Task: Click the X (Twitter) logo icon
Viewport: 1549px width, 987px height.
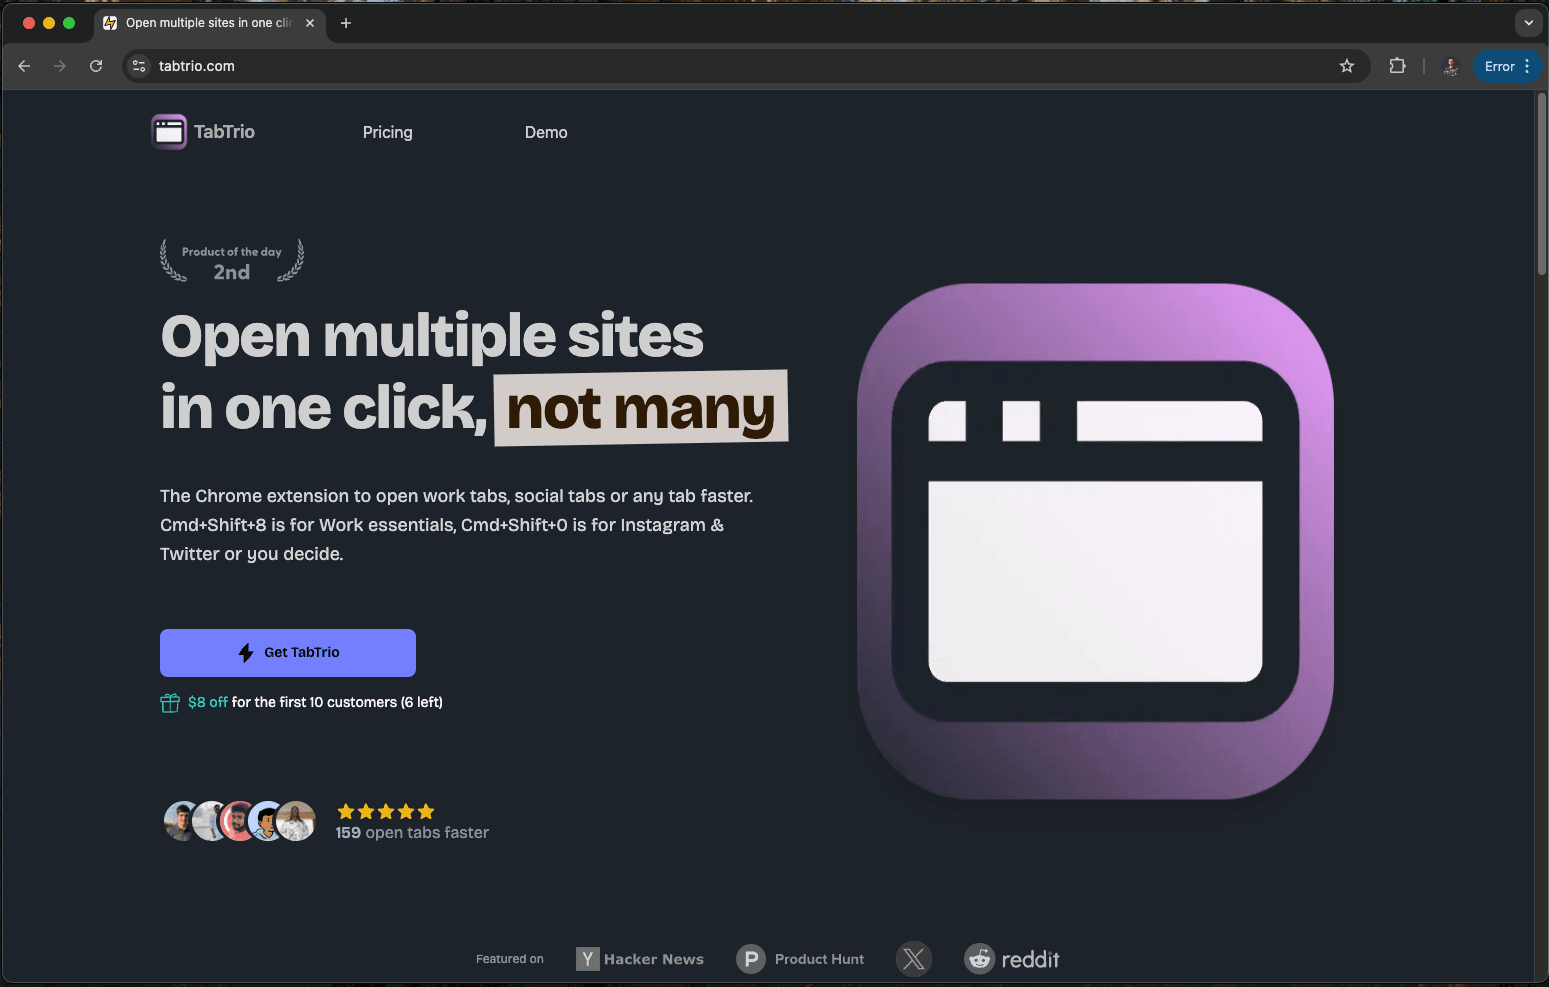Action: (x=914, y=959)
